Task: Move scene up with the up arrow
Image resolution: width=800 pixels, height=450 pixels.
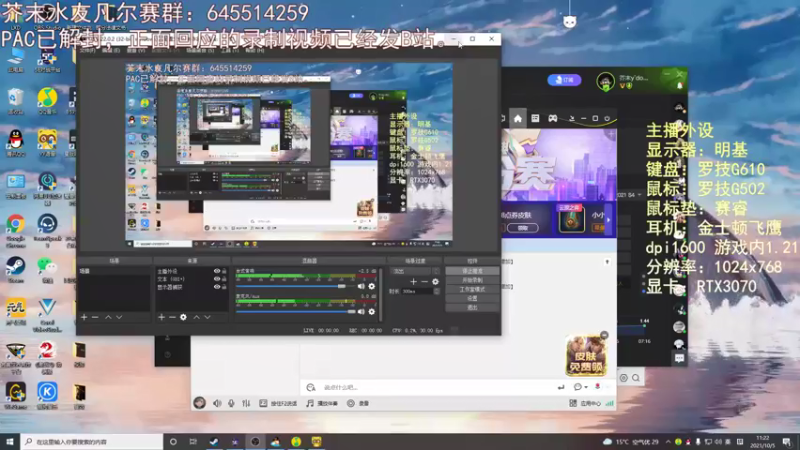Action: click(108, 317)
